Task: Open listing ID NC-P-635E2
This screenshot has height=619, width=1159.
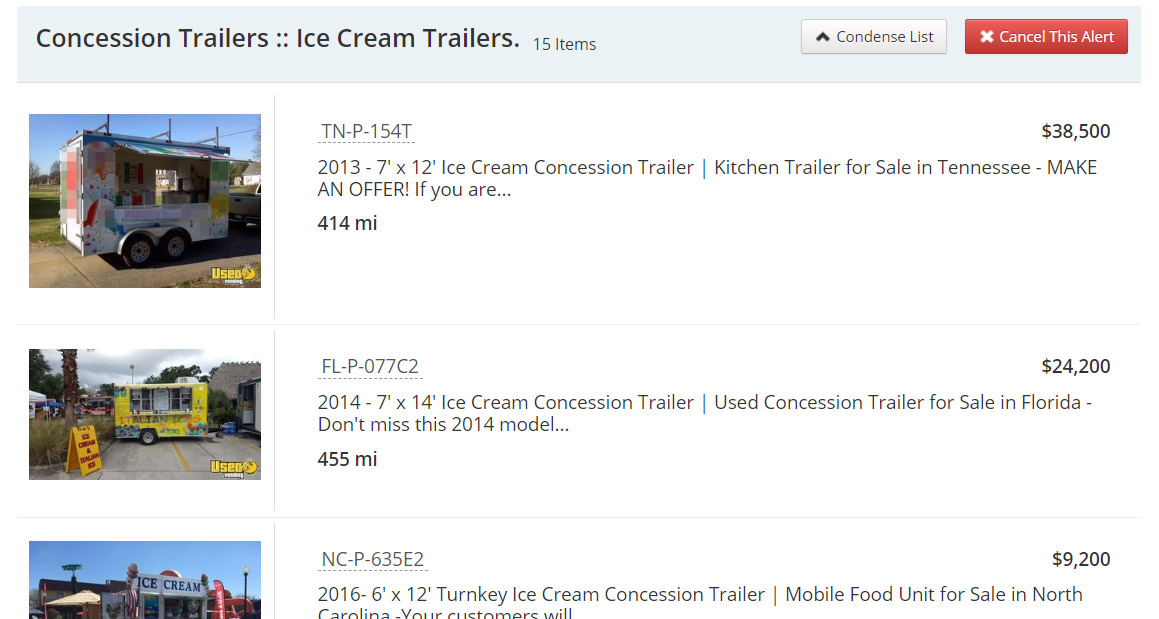Action: click(373, 559)
